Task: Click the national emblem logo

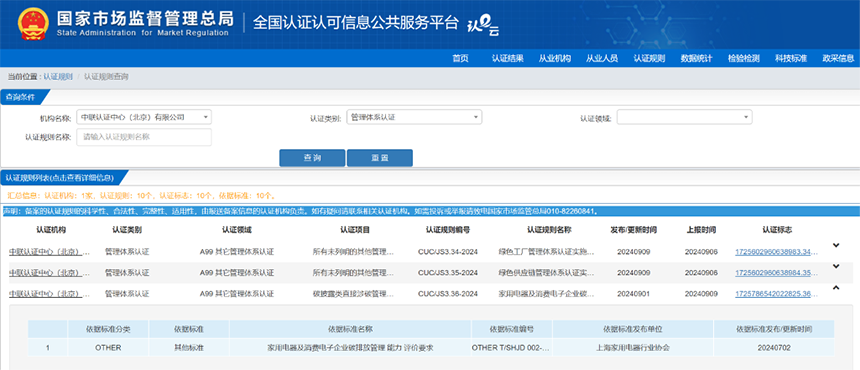Action: click(x=33, y=24)
